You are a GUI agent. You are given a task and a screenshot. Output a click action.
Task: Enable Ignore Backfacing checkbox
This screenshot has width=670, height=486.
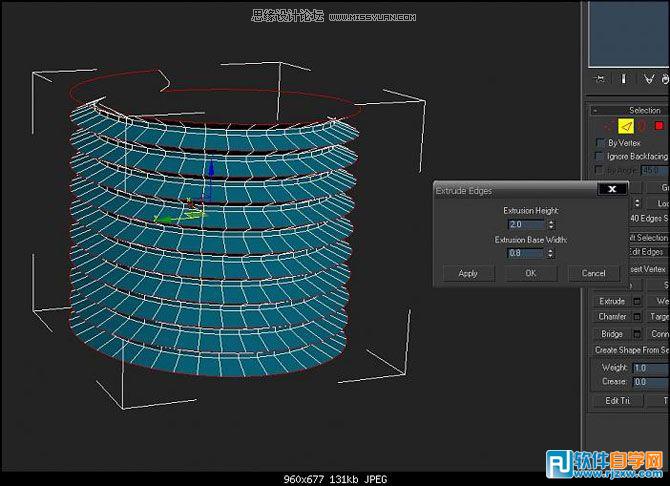[x=600, y=156]
